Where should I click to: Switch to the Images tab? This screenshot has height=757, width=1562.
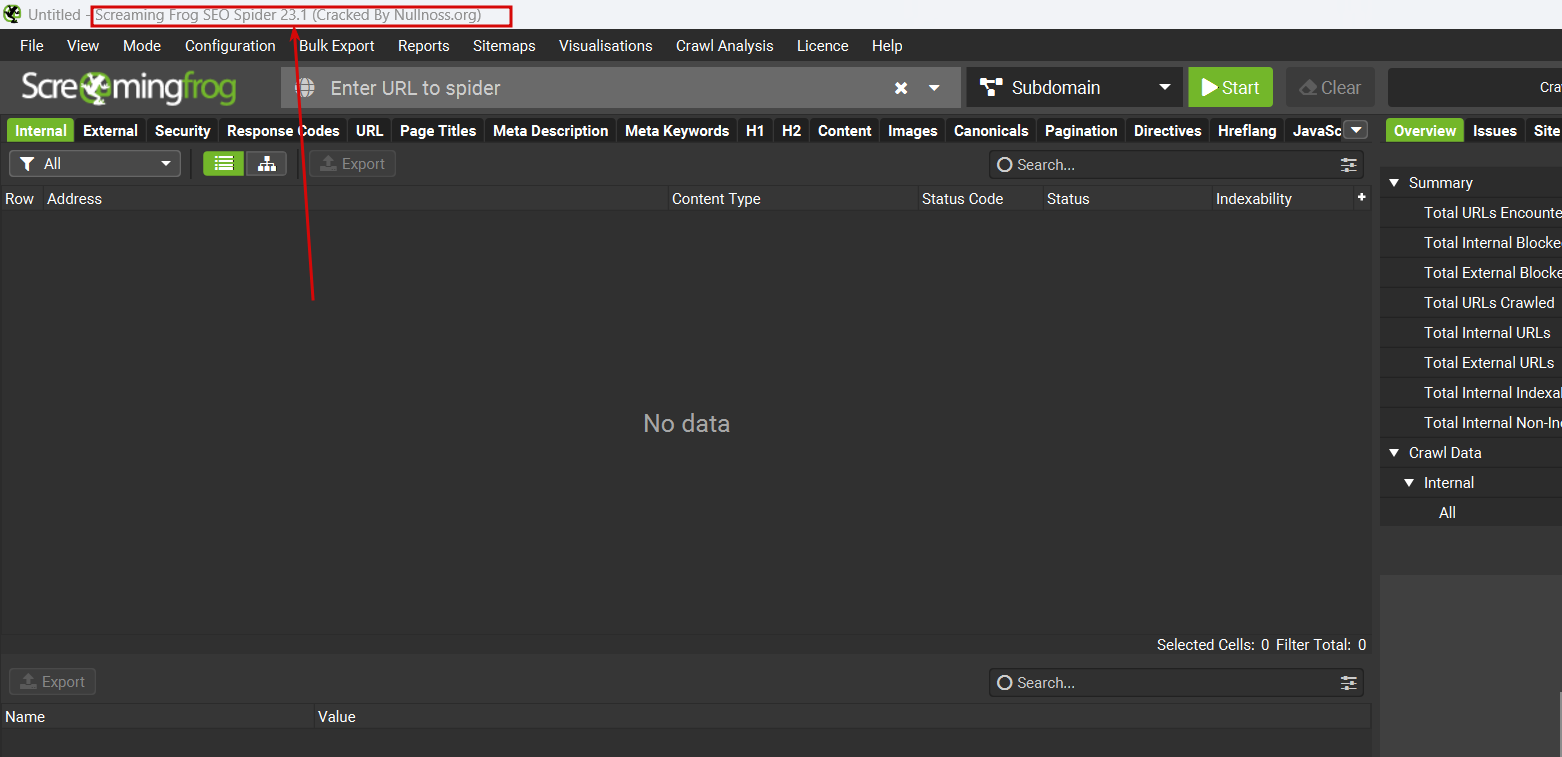click(913, 131)
